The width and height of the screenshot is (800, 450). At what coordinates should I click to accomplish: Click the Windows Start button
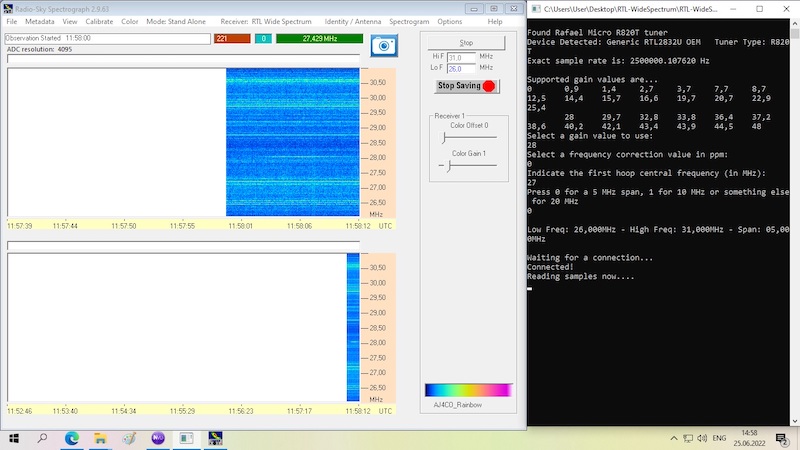pos(15,438)
